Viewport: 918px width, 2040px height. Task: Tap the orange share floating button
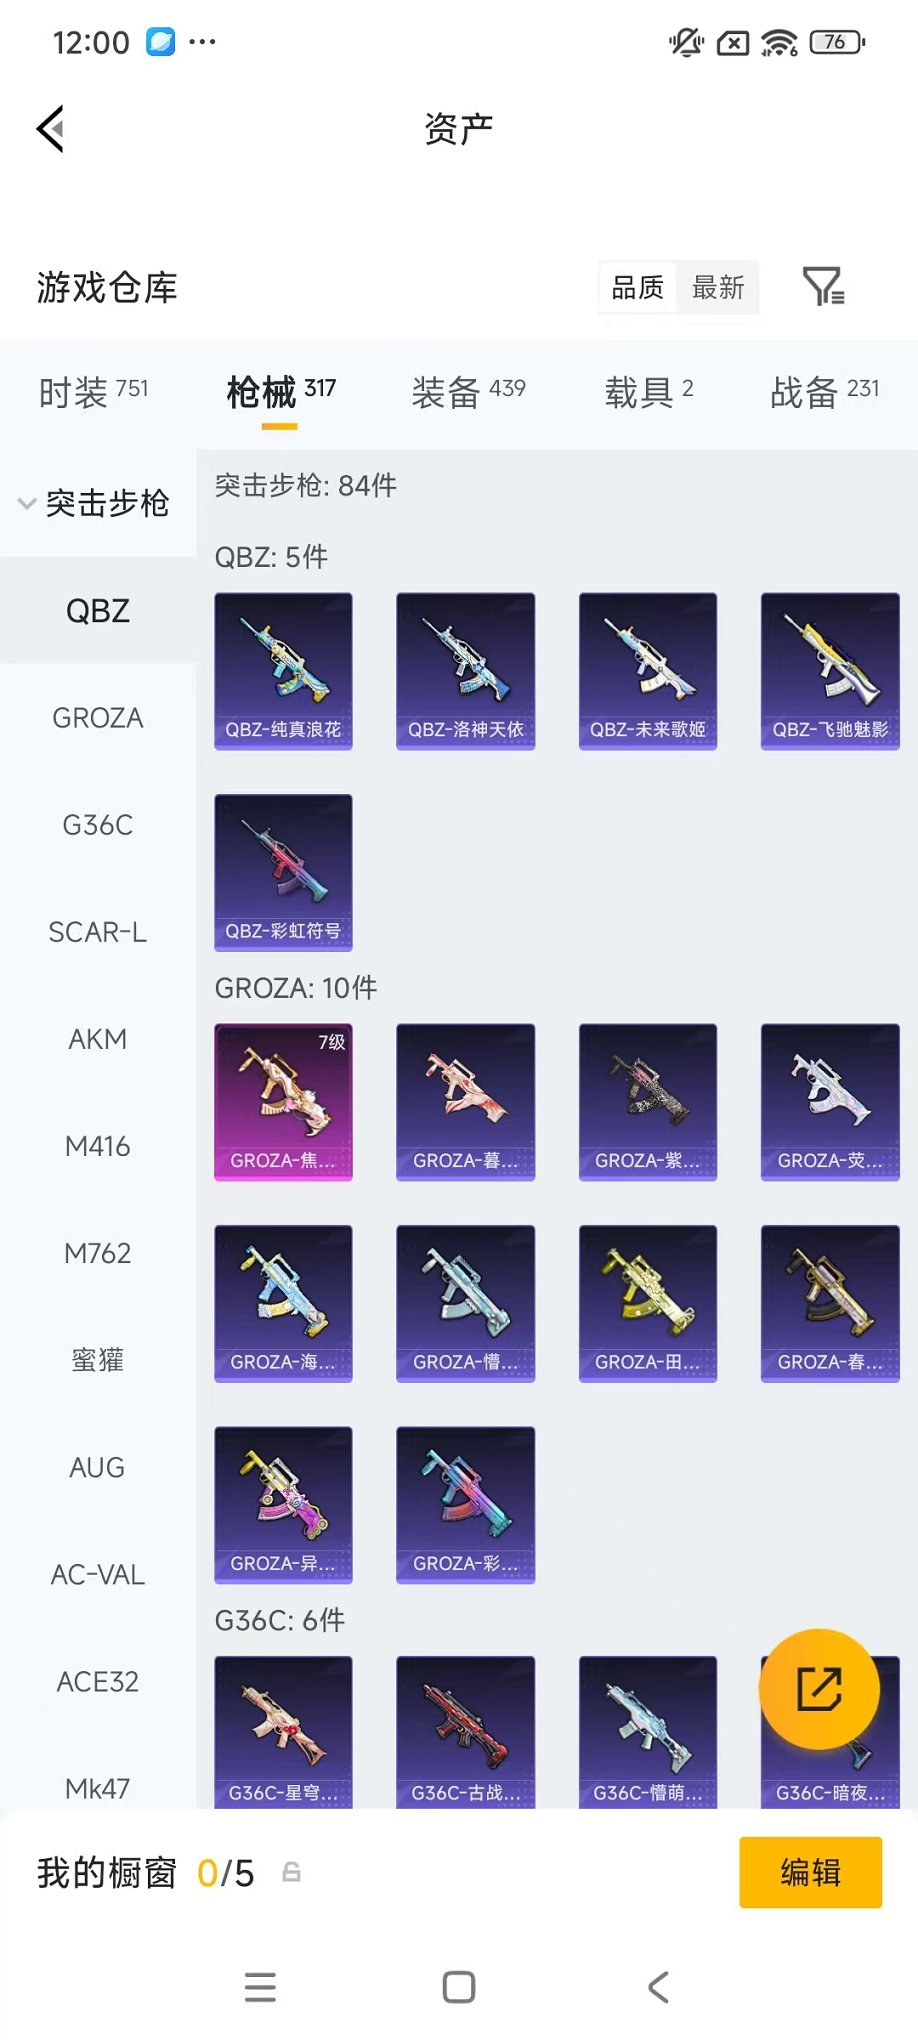tap(819, 1689)
